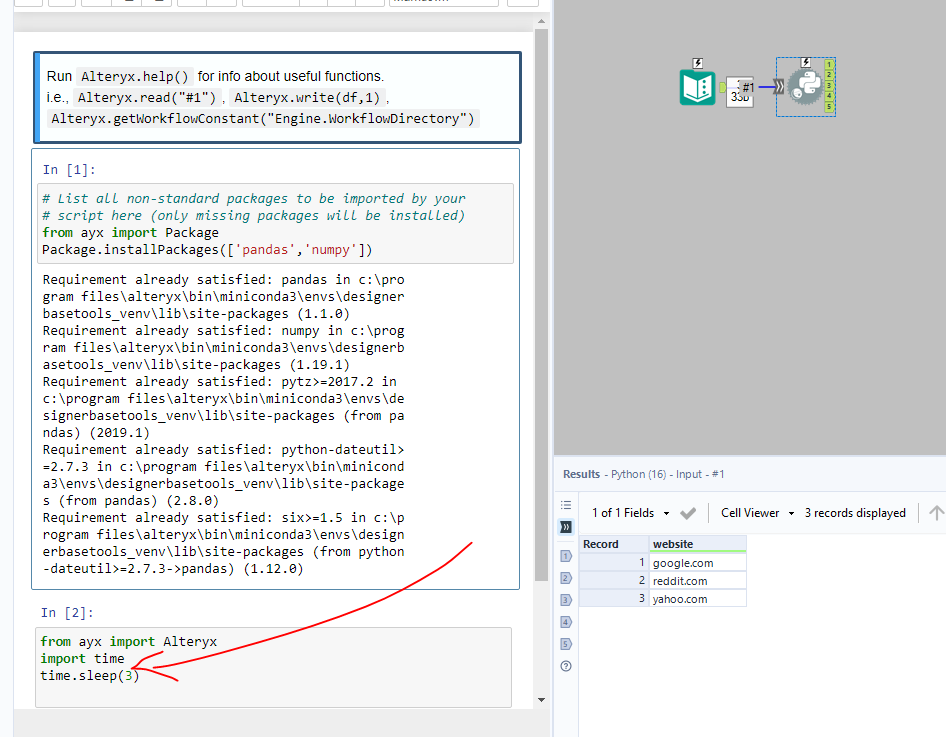
Task: View output 1 data in Results sidebar
Action: click(x=566, y=556)
